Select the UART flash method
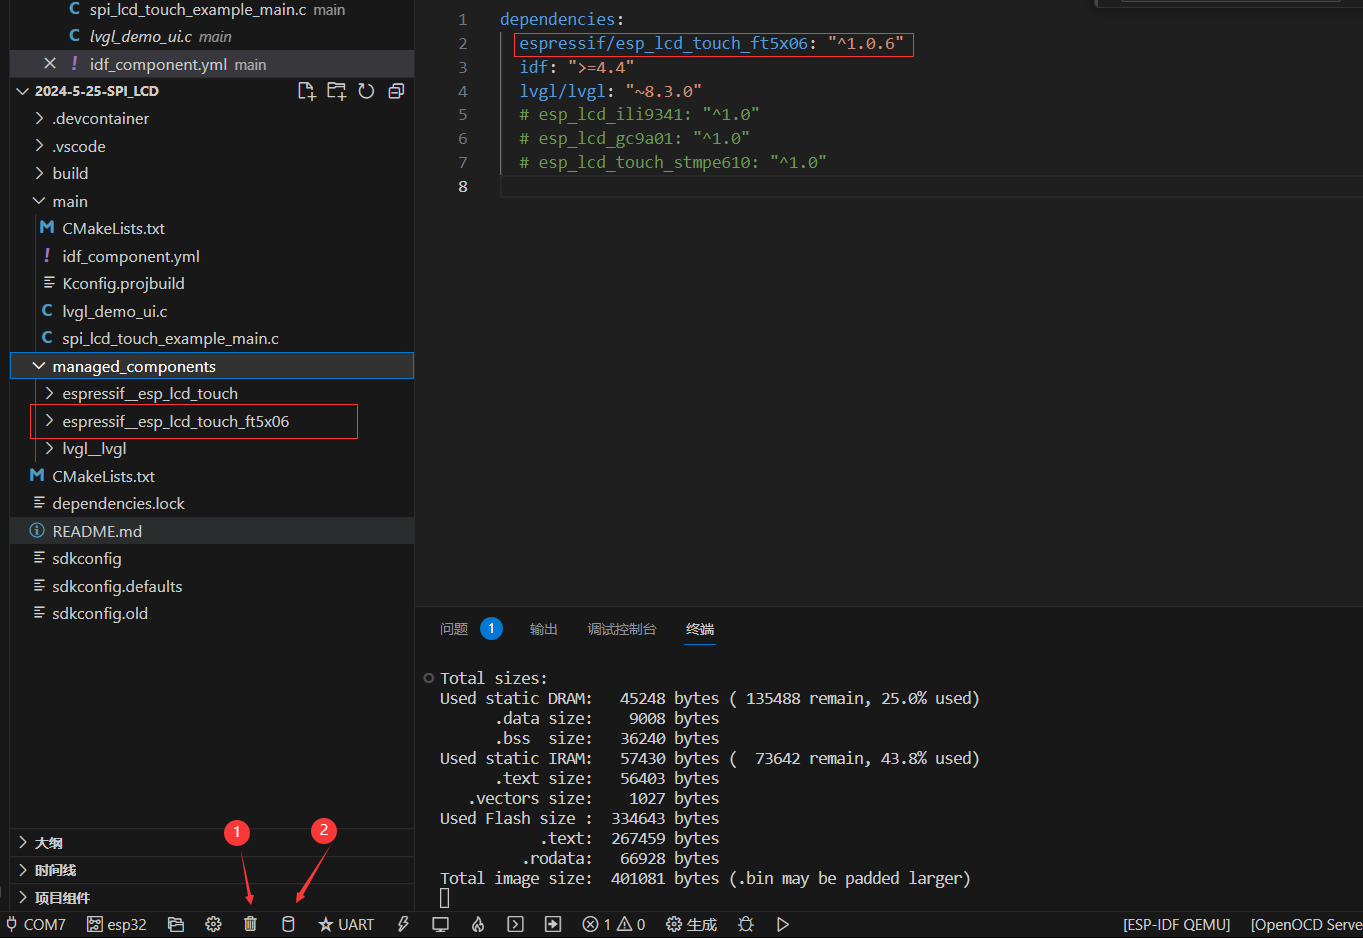Image resolution: width=1363 pixels, height=938 pixels. (346, 924)
